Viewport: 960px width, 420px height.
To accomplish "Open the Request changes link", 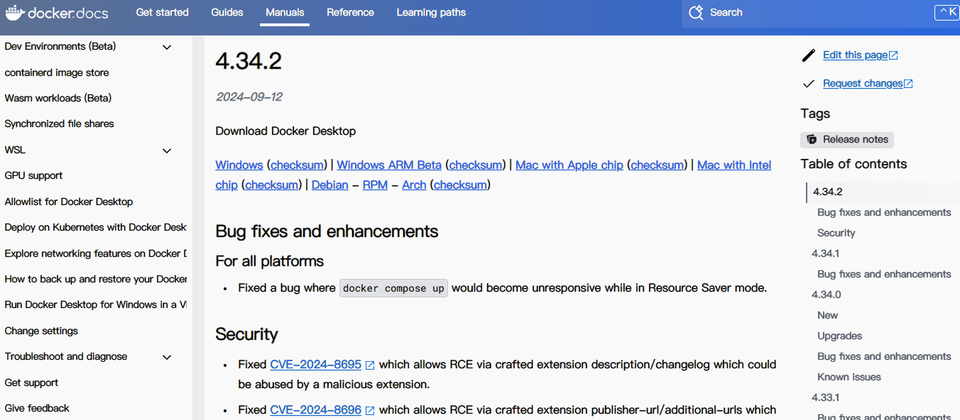I will tap(868, 83).
